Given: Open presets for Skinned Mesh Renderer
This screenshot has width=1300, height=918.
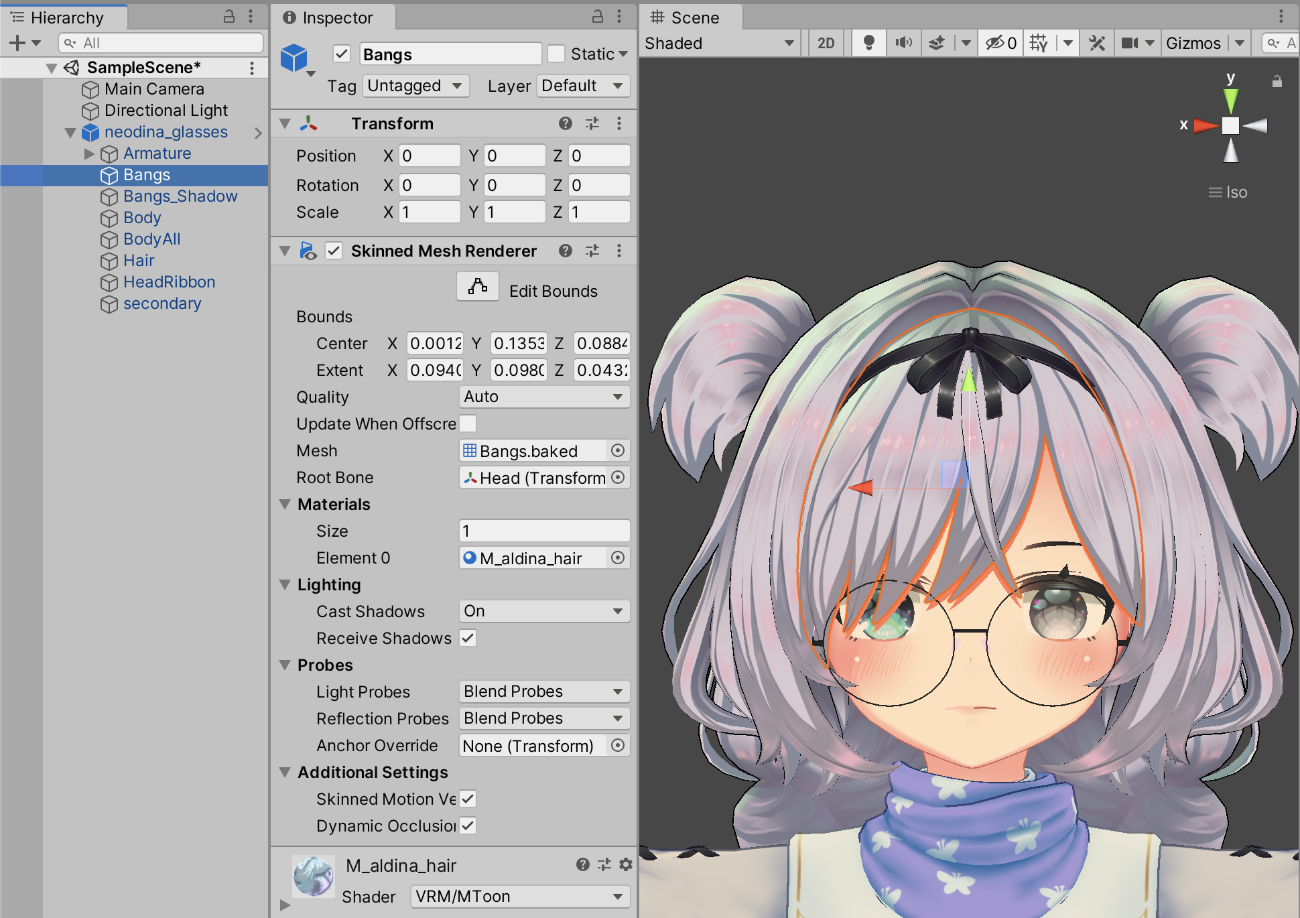Looking at the screenshot, I should click(592, 251).
